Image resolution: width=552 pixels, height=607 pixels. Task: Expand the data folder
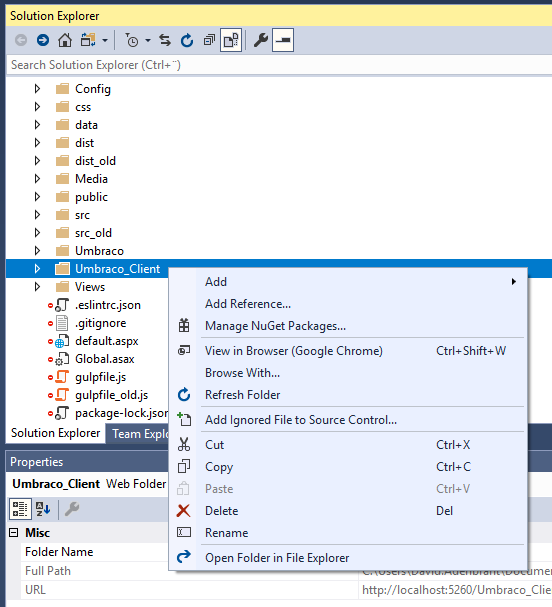click(38, 125)
